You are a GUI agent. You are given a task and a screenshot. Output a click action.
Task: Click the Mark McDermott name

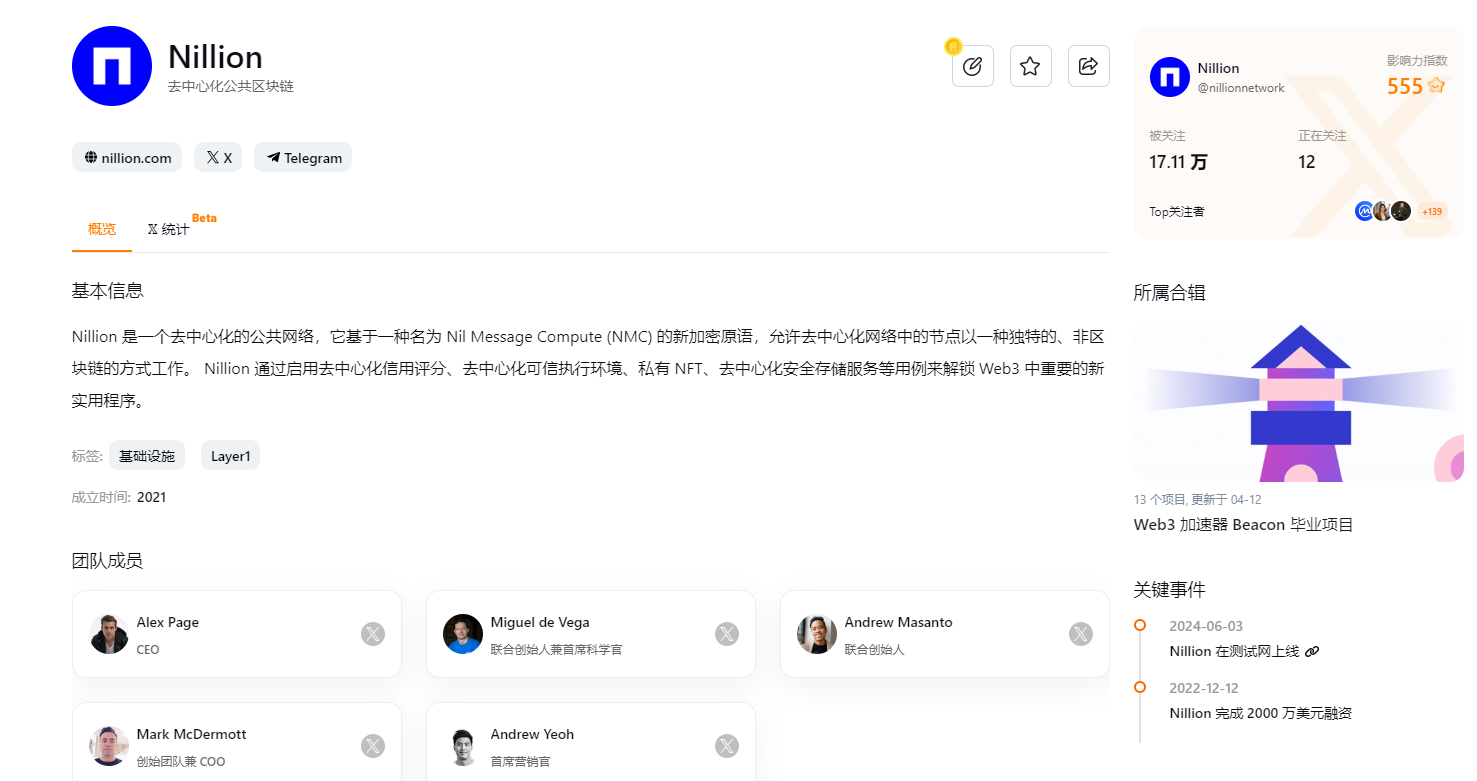[191, 734]
